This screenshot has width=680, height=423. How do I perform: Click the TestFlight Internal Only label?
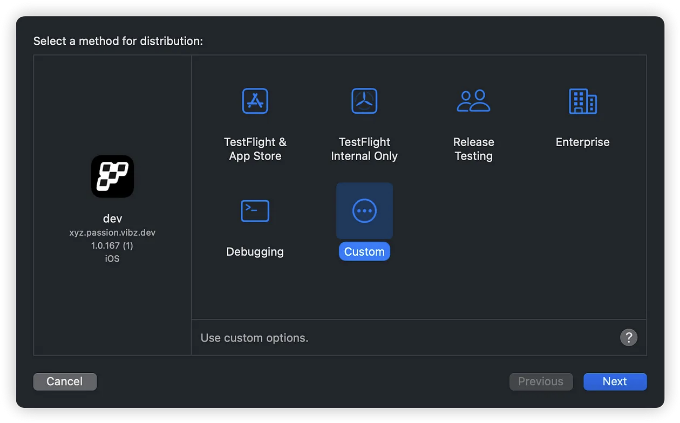[x=364, y=149]
